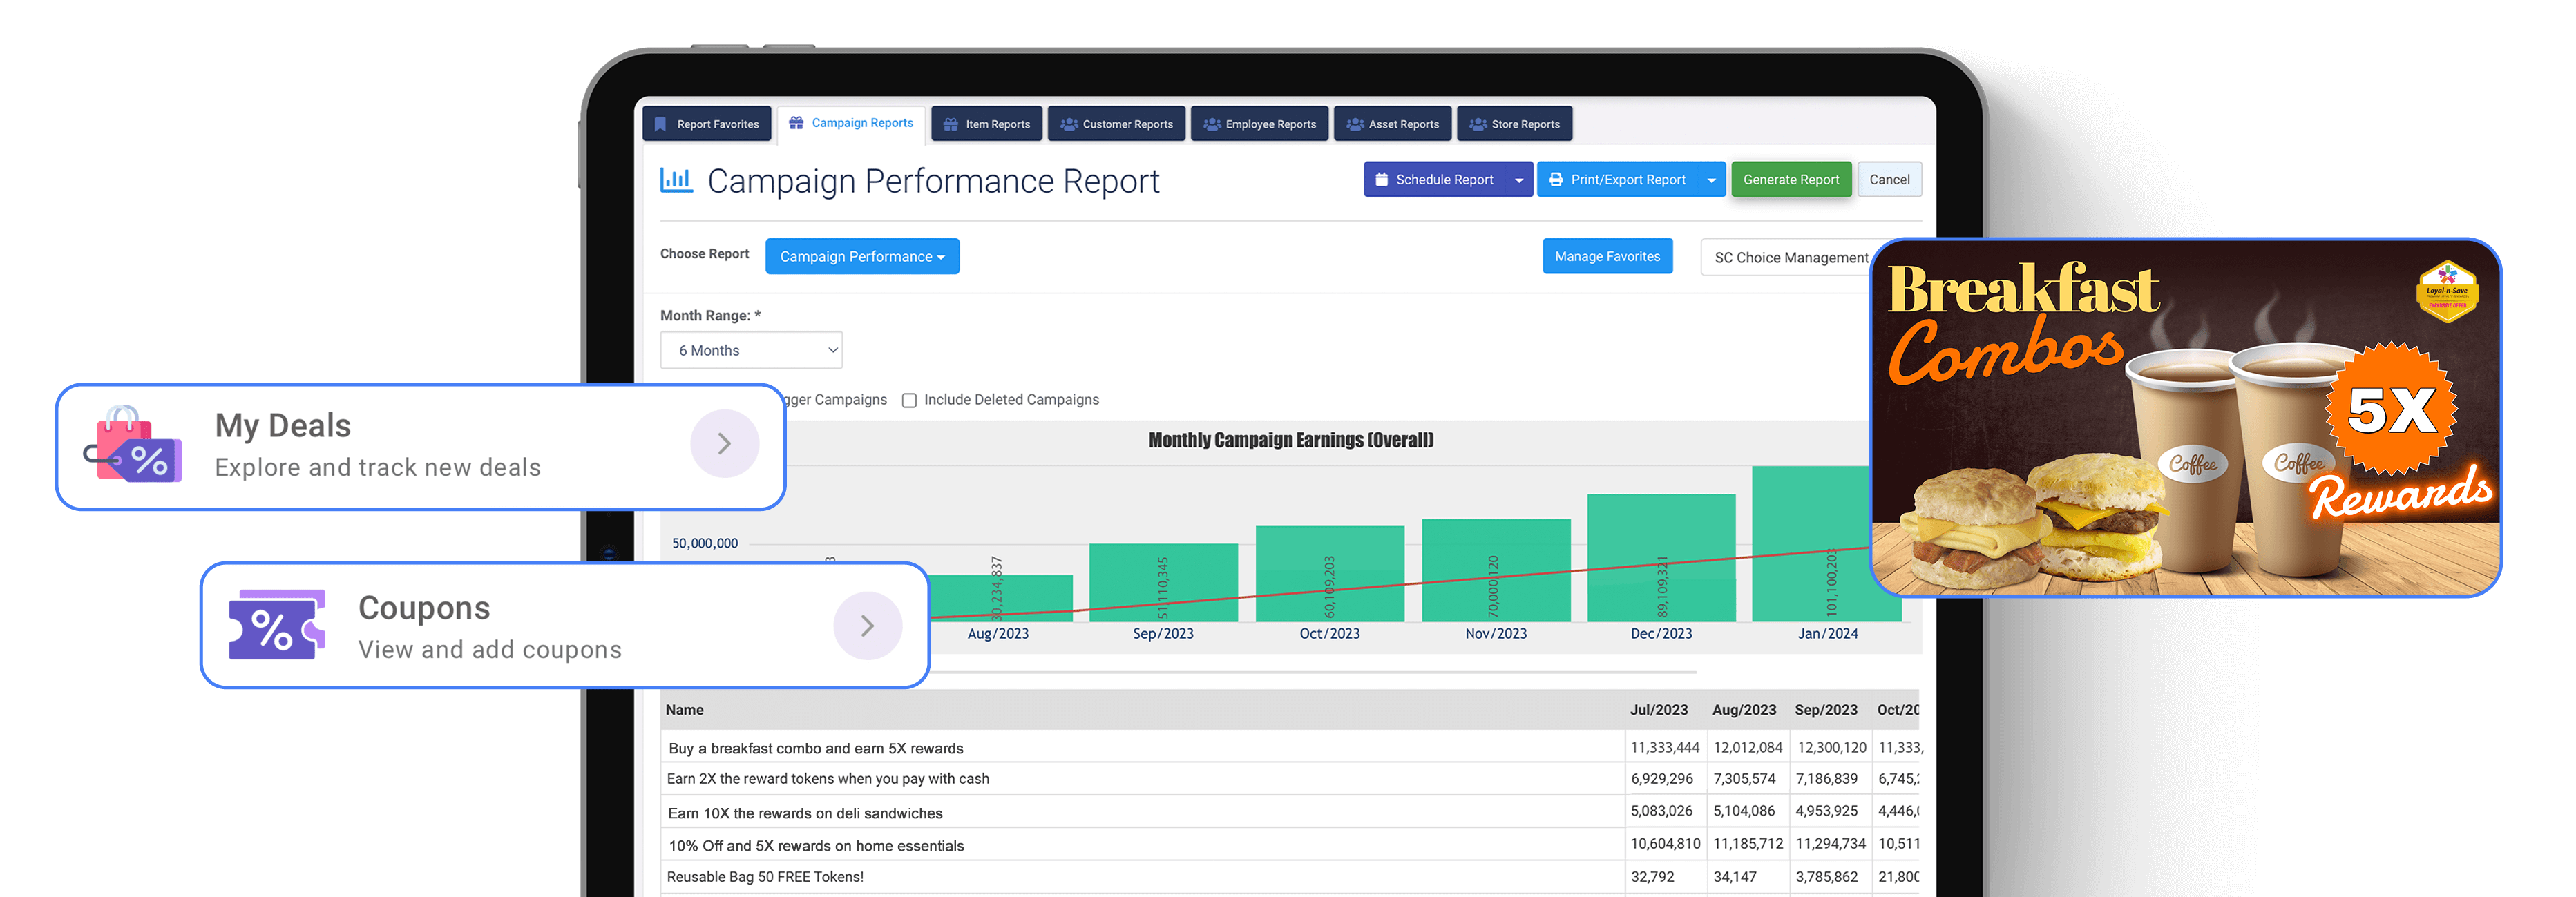Click the 11,185,712 Aug/2023 value
The image size is (2576, 897).
pyautogui.click(x=1747, y=844)
